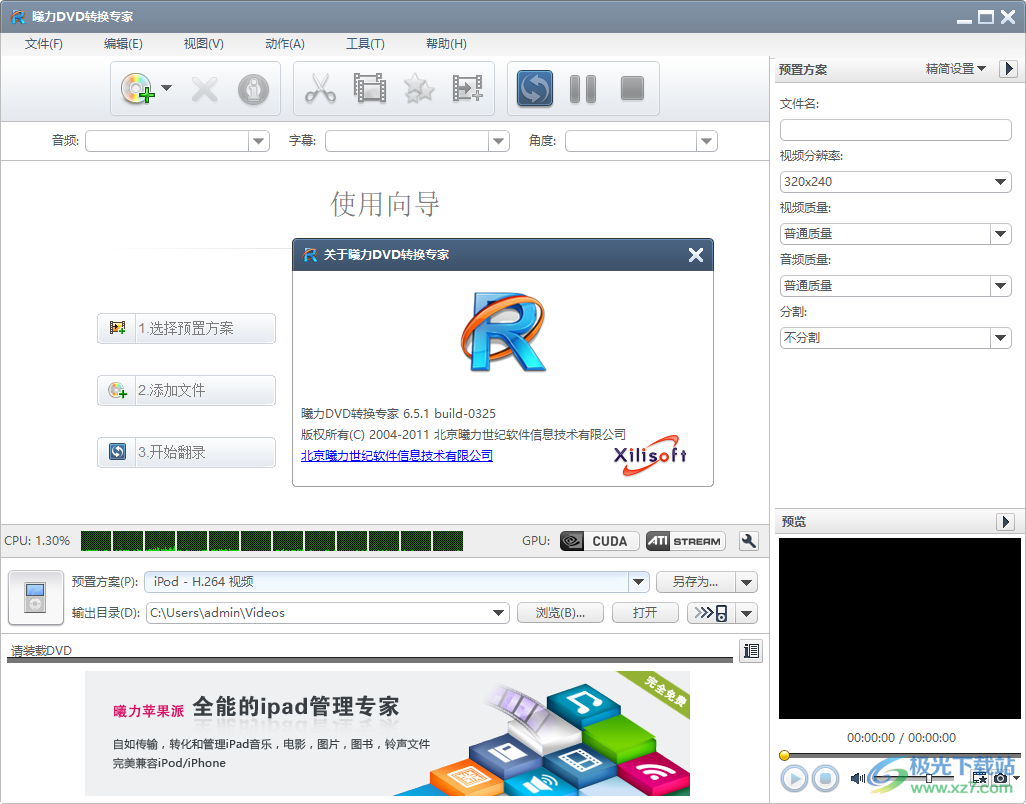Close the 关于曦力DVD转换专家 dialog
Viewport: 1026px width, 804px height.
[x=696, y=255]
